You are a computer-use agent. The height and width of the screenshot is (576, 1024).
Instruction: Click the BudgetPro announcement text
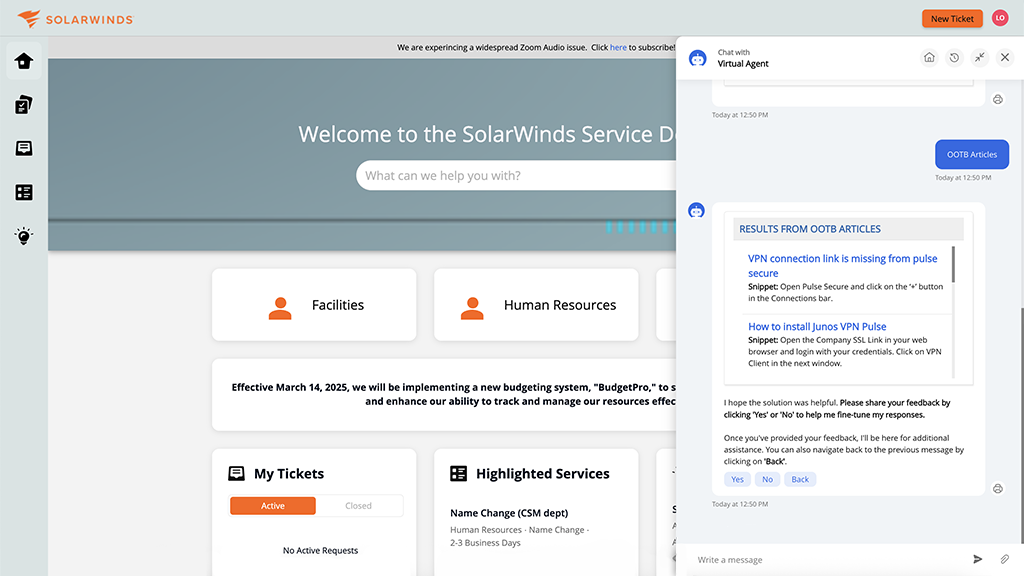454,394
